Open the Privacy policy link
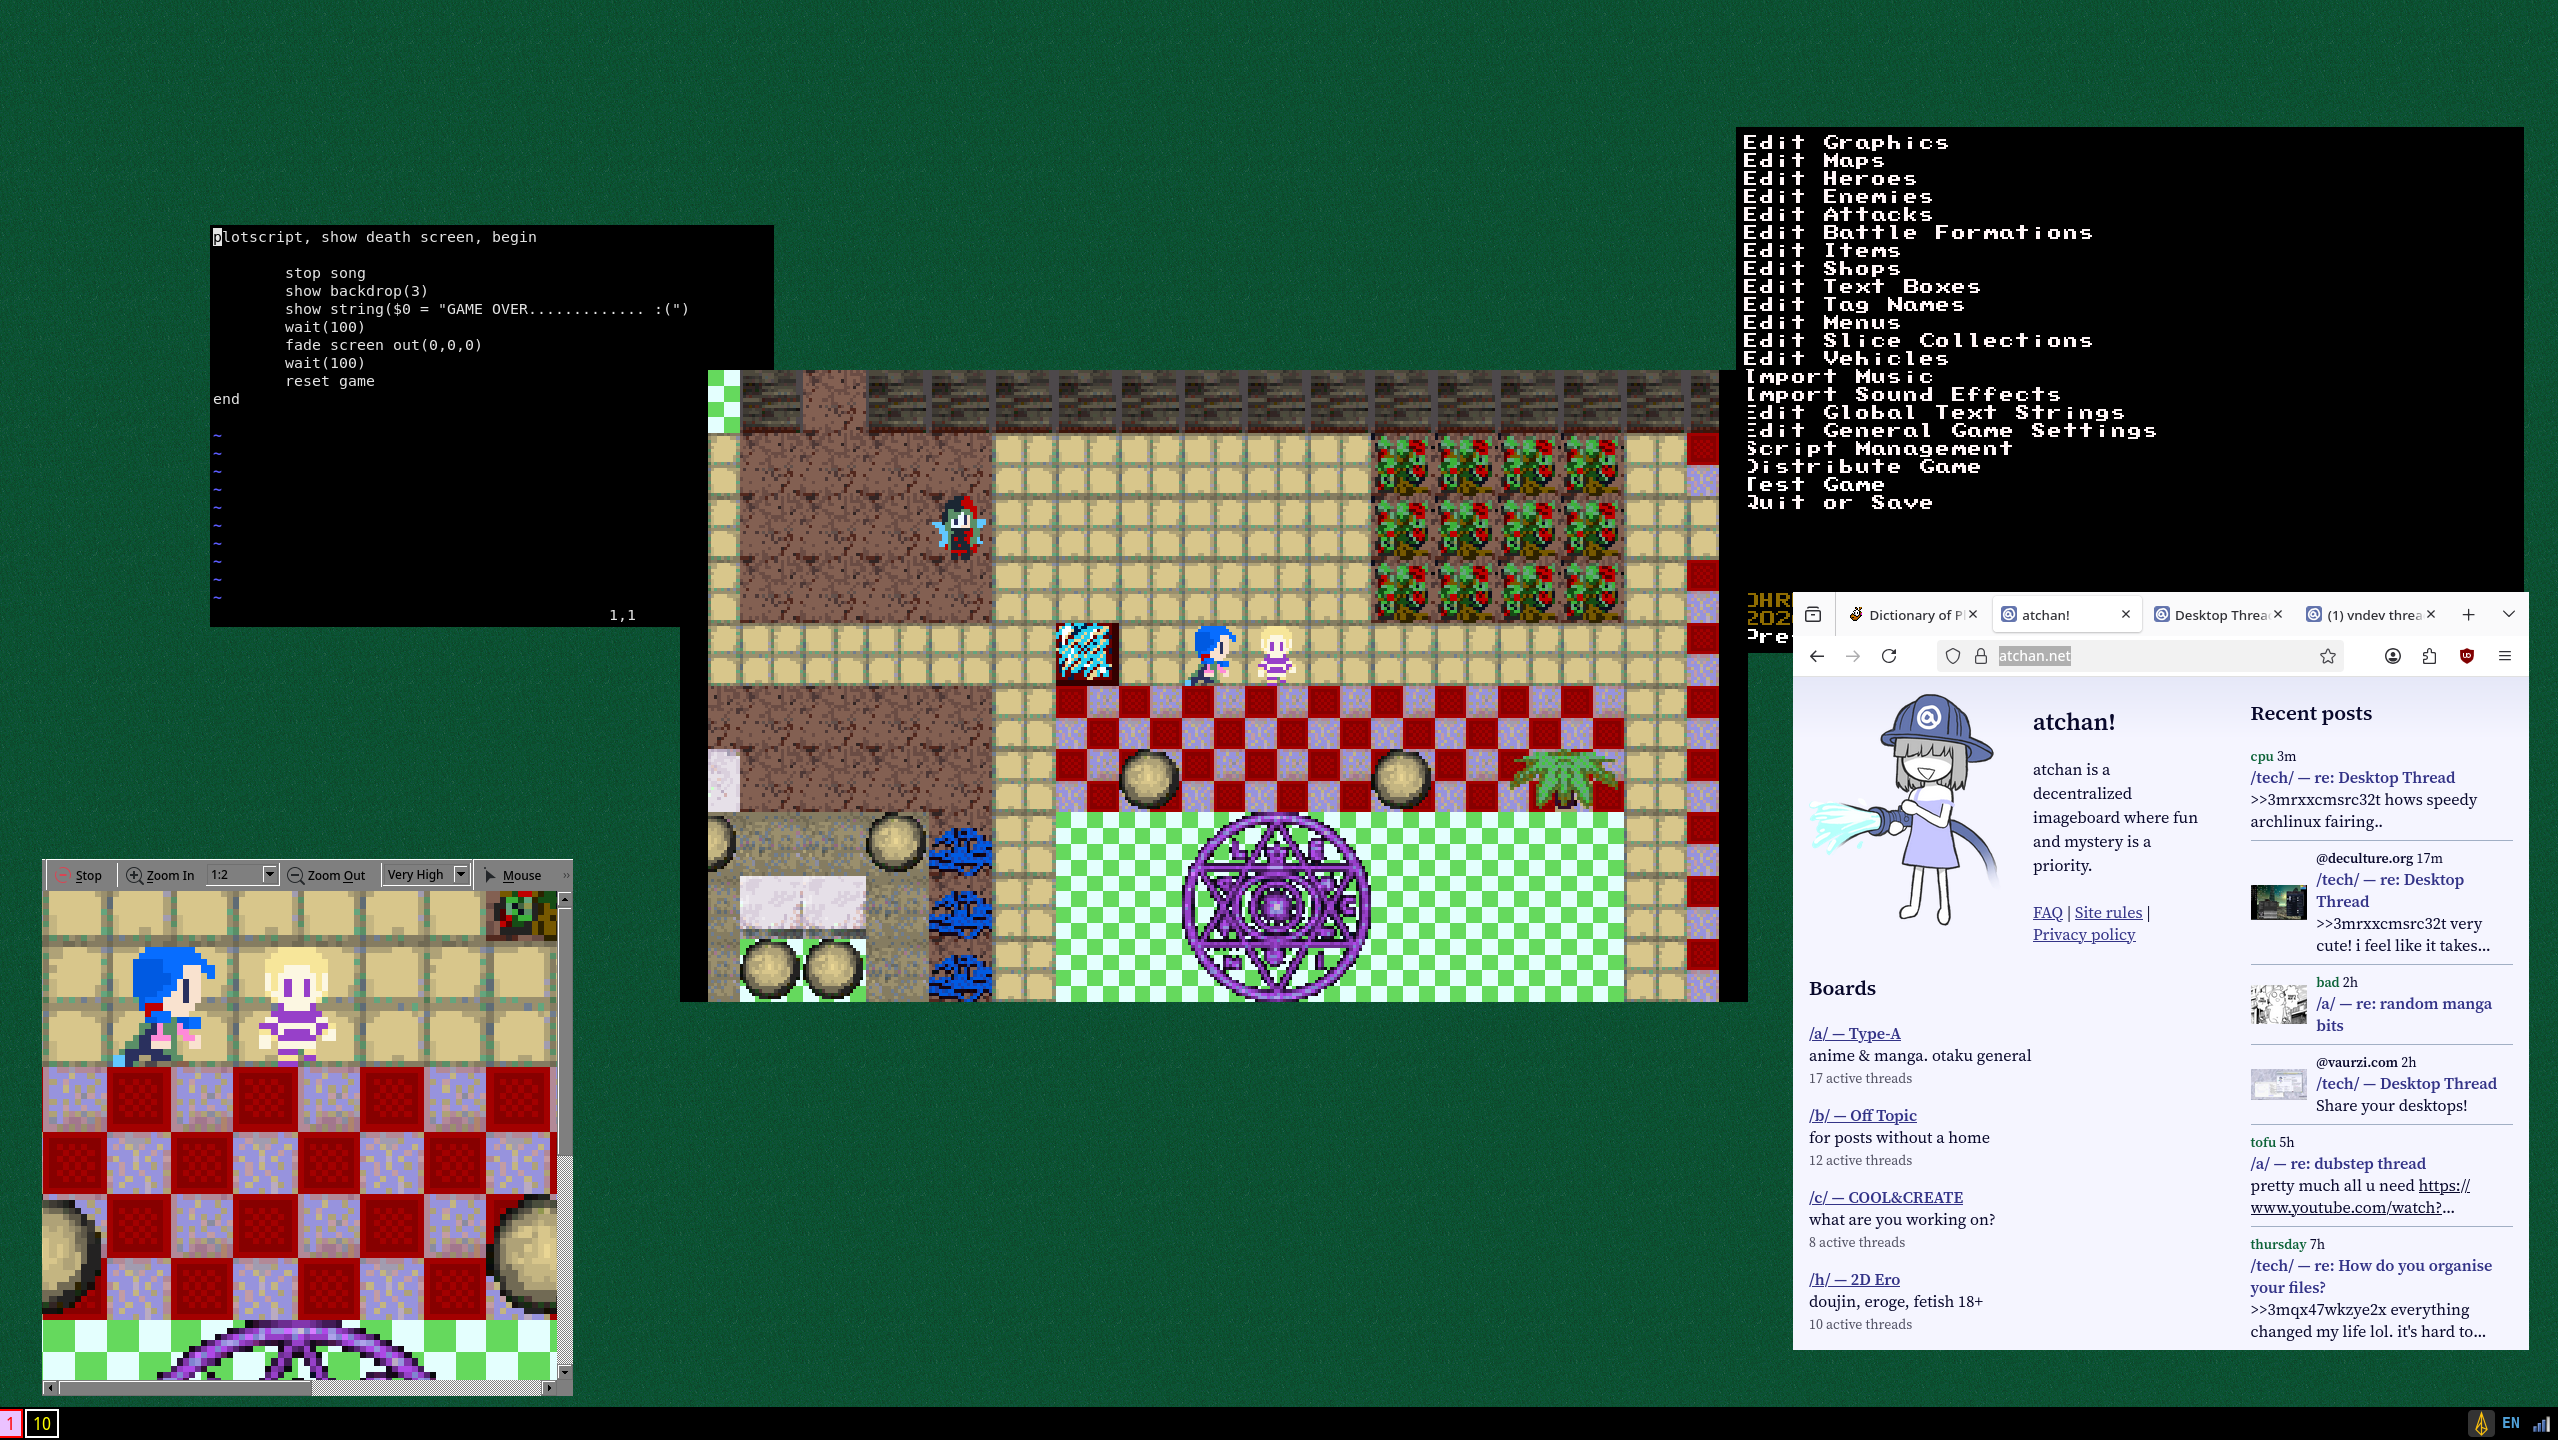Image resolution: width=2558 pixels, height=1440 pixels. point(2084,934)
